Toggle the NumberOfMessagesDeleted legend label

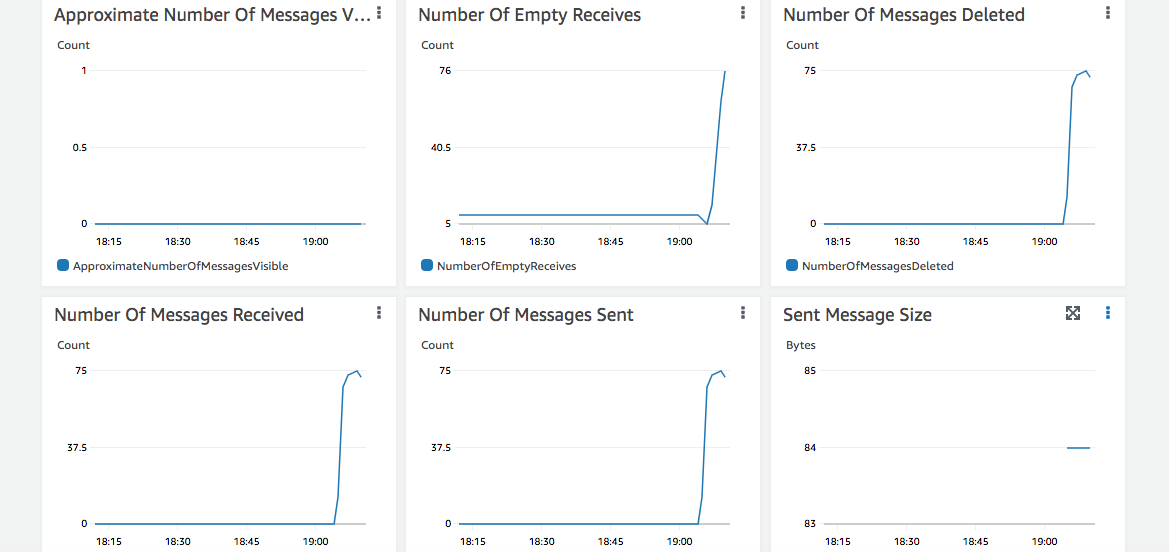pos(877,267)
